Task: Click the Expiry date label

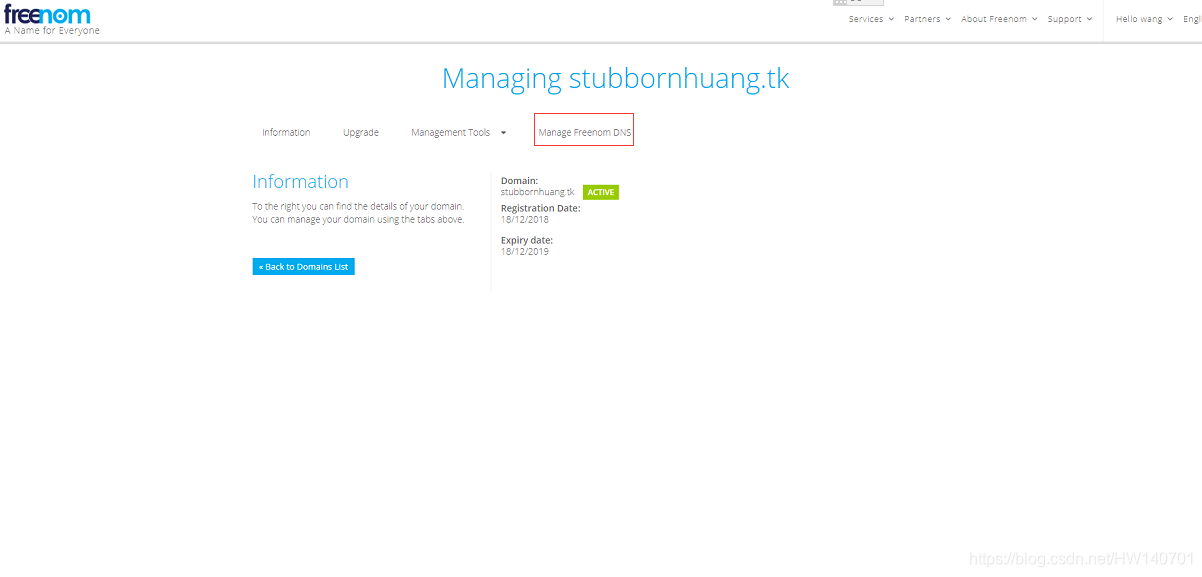Action: 527,240
